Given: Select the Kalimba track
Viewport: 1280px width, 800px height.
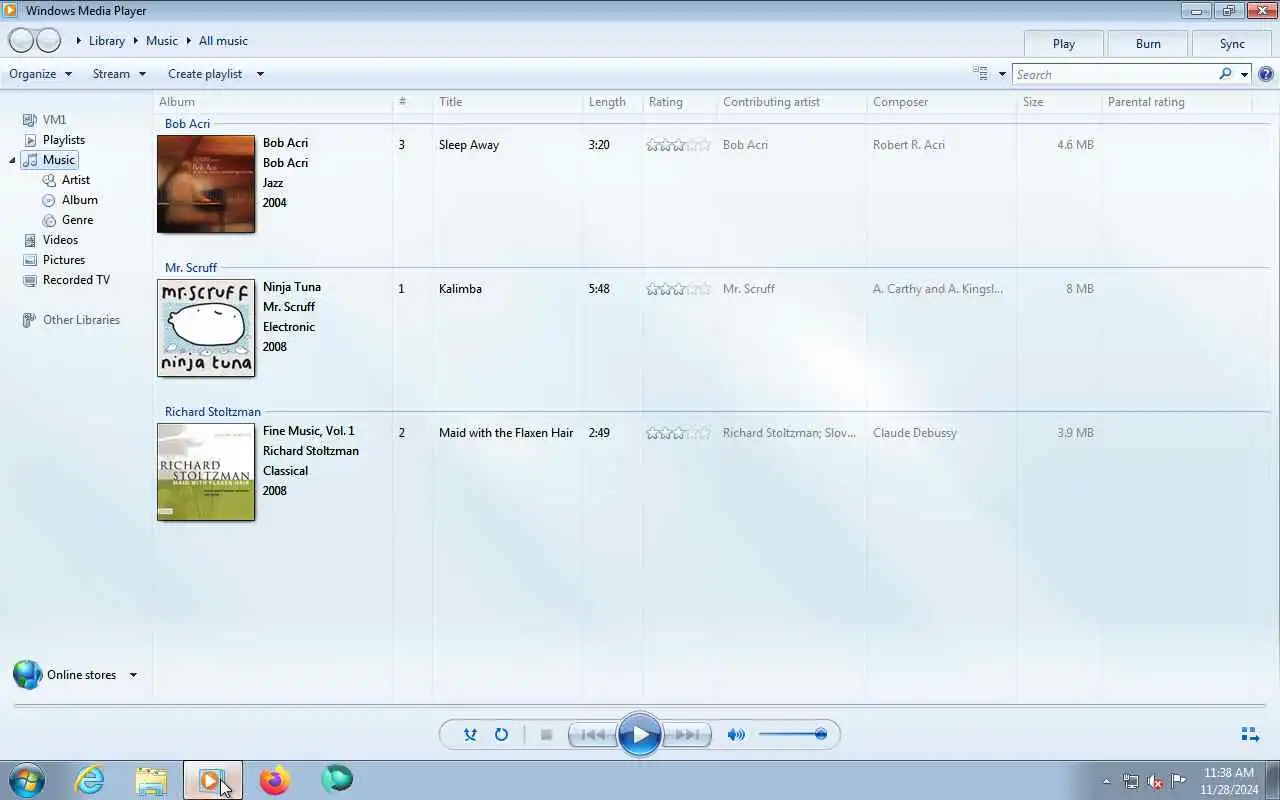Looking at the screenshot, I should [x=460, y=289].
